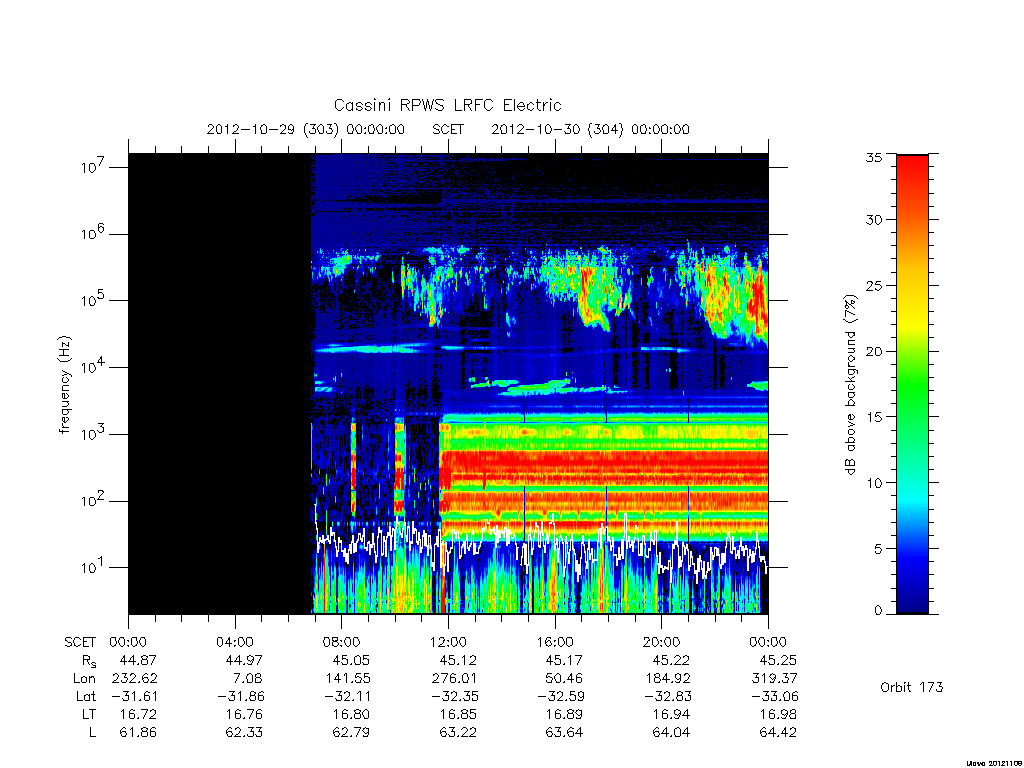Click the L value '64.42'

[x=778, y=732]
